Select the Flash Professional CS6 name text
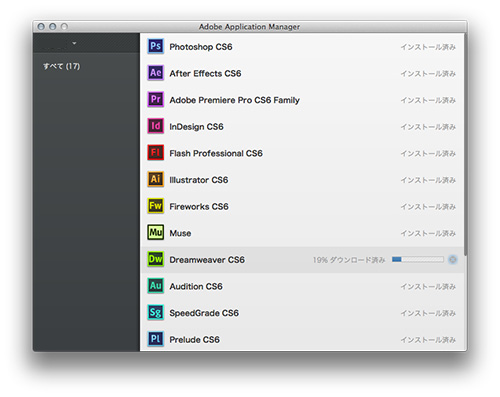The image size is (500, 397). point(216,153)
